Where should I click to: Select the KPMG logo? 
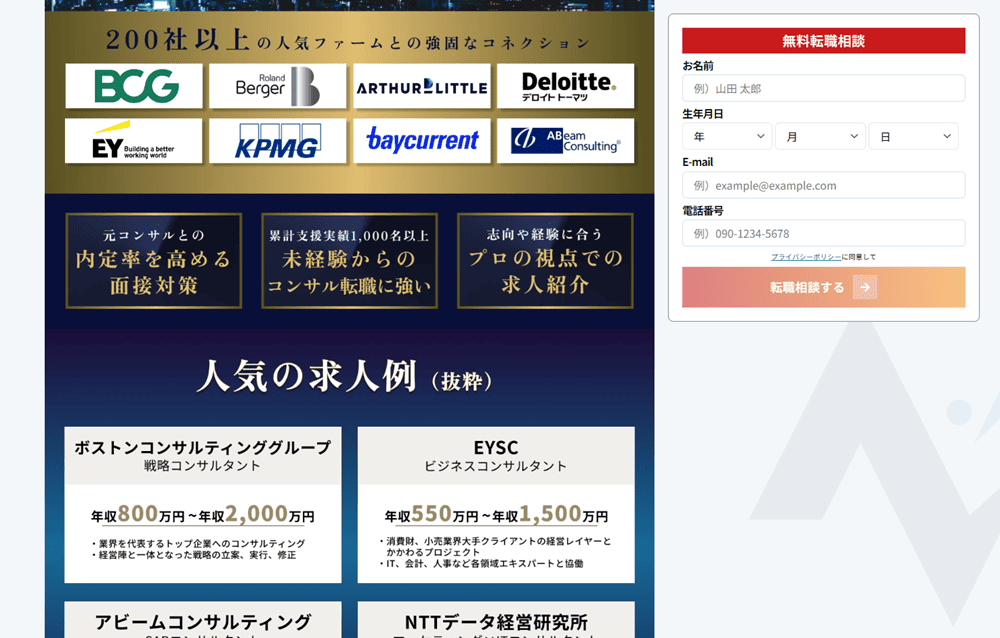[277, 141]
